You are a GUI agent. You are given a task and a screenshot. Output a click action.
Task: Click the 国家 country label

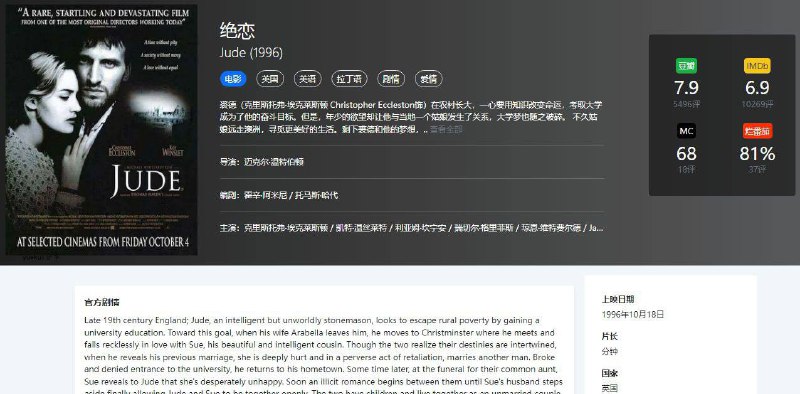point(610,374)
